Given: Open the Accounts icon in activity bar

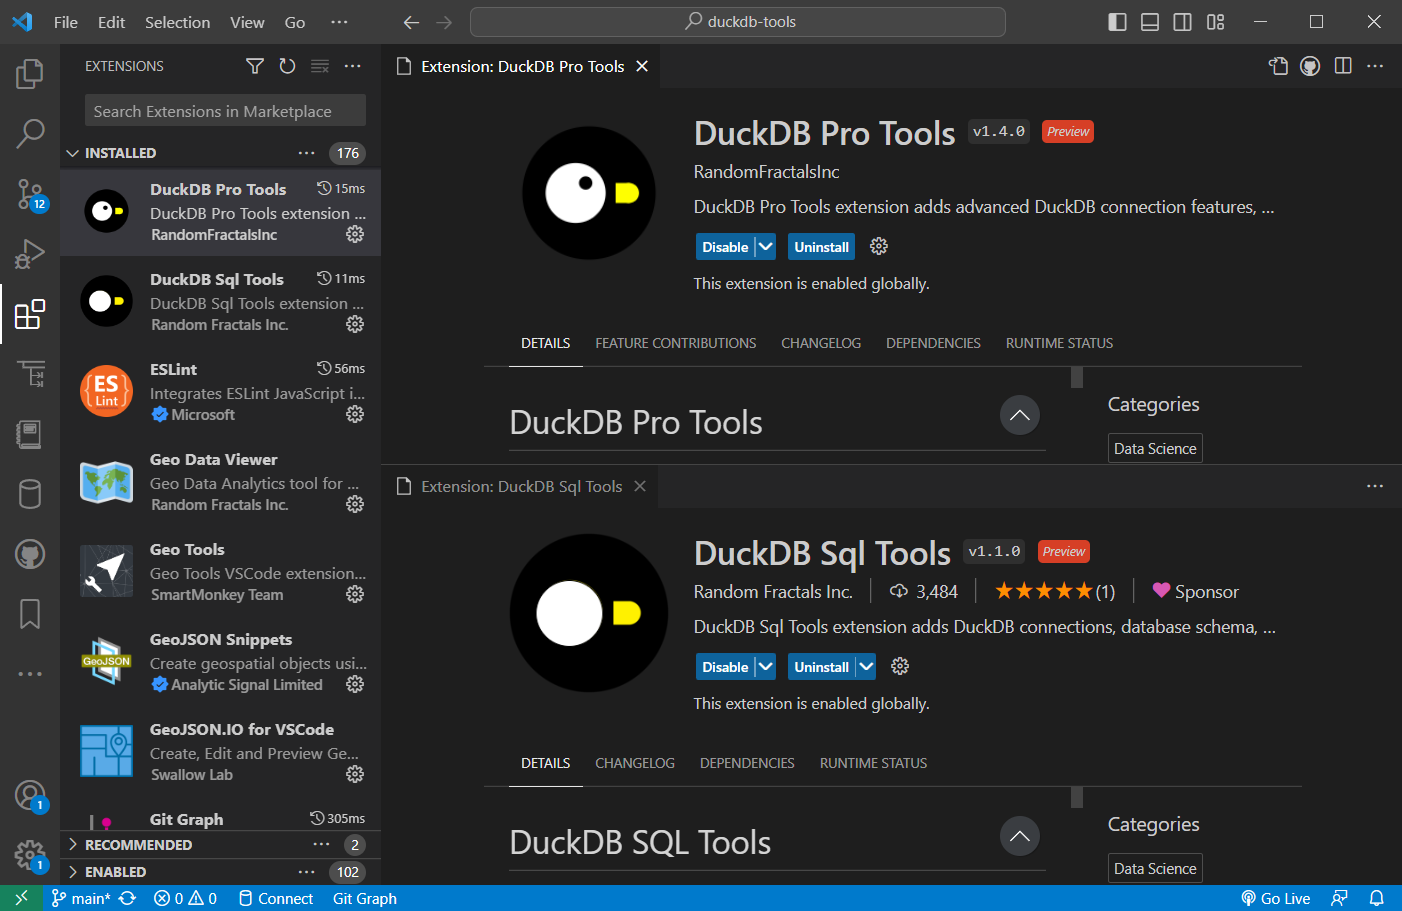Looking at the screenshot, I should pos(30,796).
